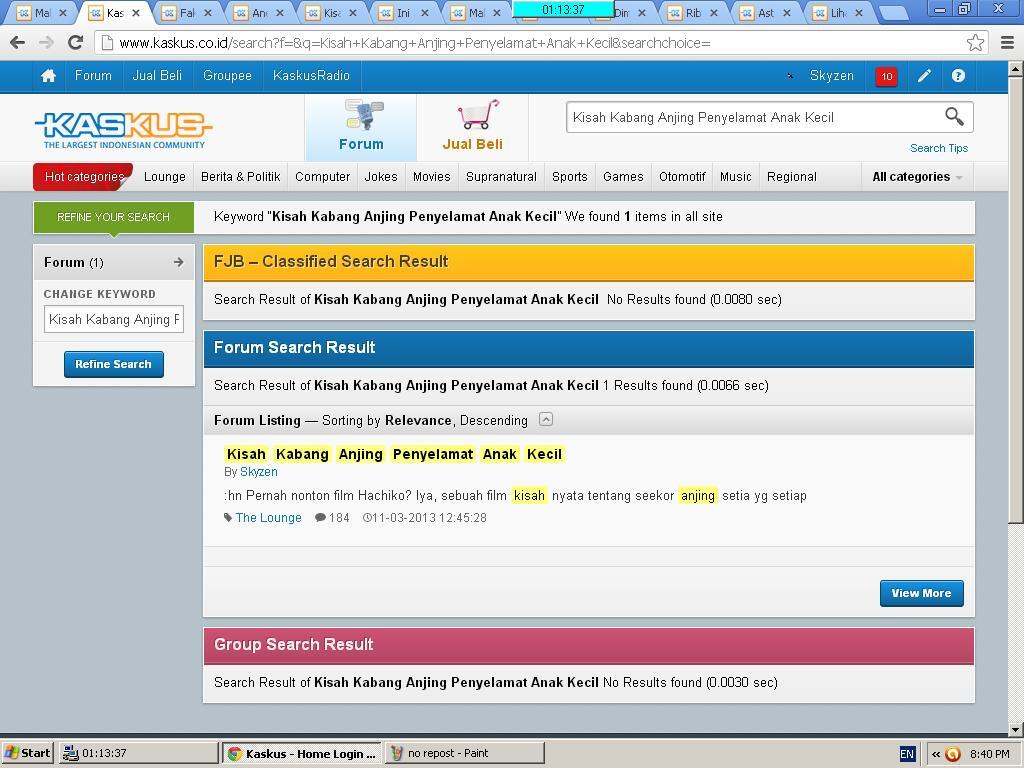Open the Games category
This screenshot has height=768, width=1024.
click(x=623, y=177)
